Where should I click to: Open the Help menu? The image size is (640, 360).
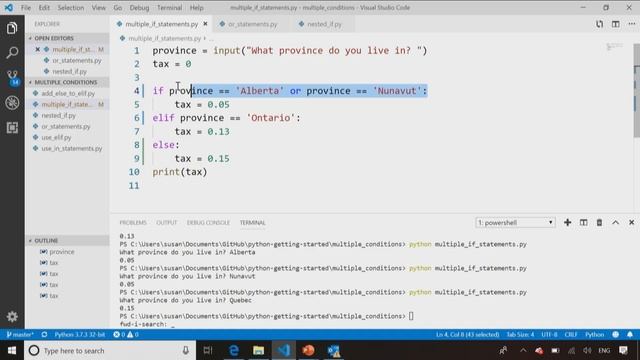[x=196, y=7]
